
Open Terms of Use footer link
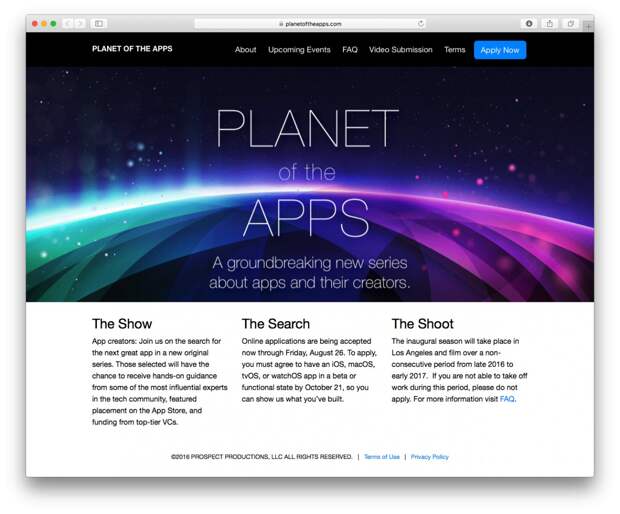pyautogui.click(x=382, y=457)
